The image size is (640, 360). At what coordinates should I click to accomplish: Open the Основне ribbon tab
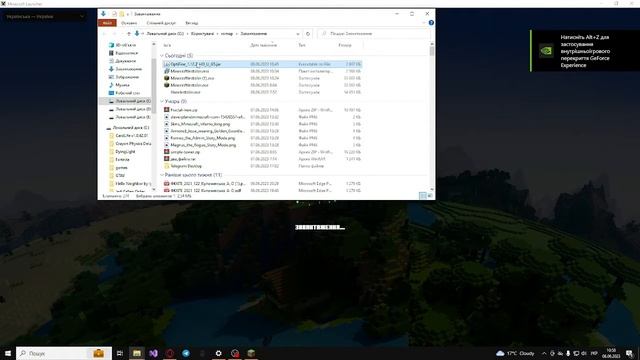129,23
